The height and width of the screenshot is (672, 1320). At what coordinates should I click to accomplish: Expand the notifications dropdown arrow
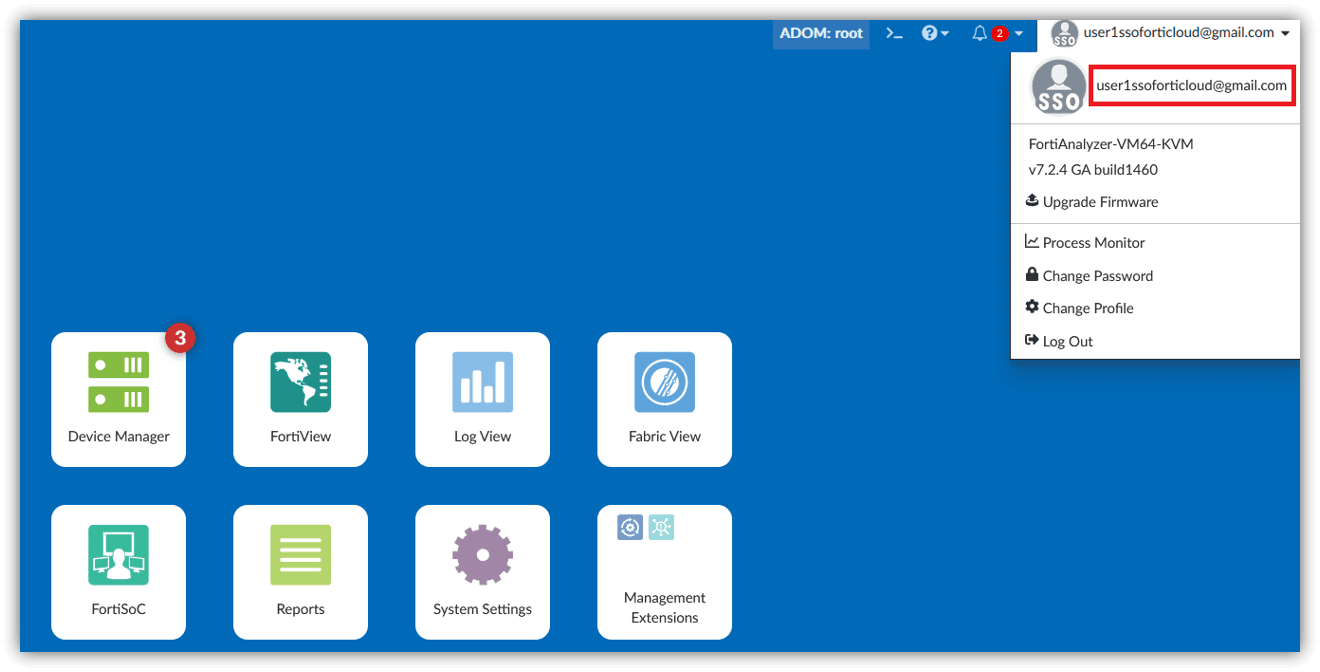(1018, 34)
